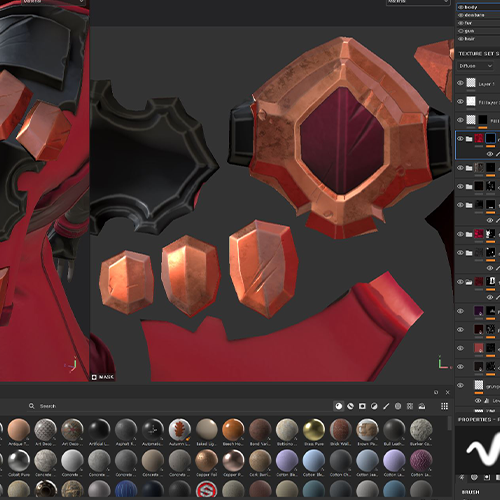Image resolution: width=500 pixels, height=500 pixels.
Task: Click the assets Search field
Action: click(180, 406)
